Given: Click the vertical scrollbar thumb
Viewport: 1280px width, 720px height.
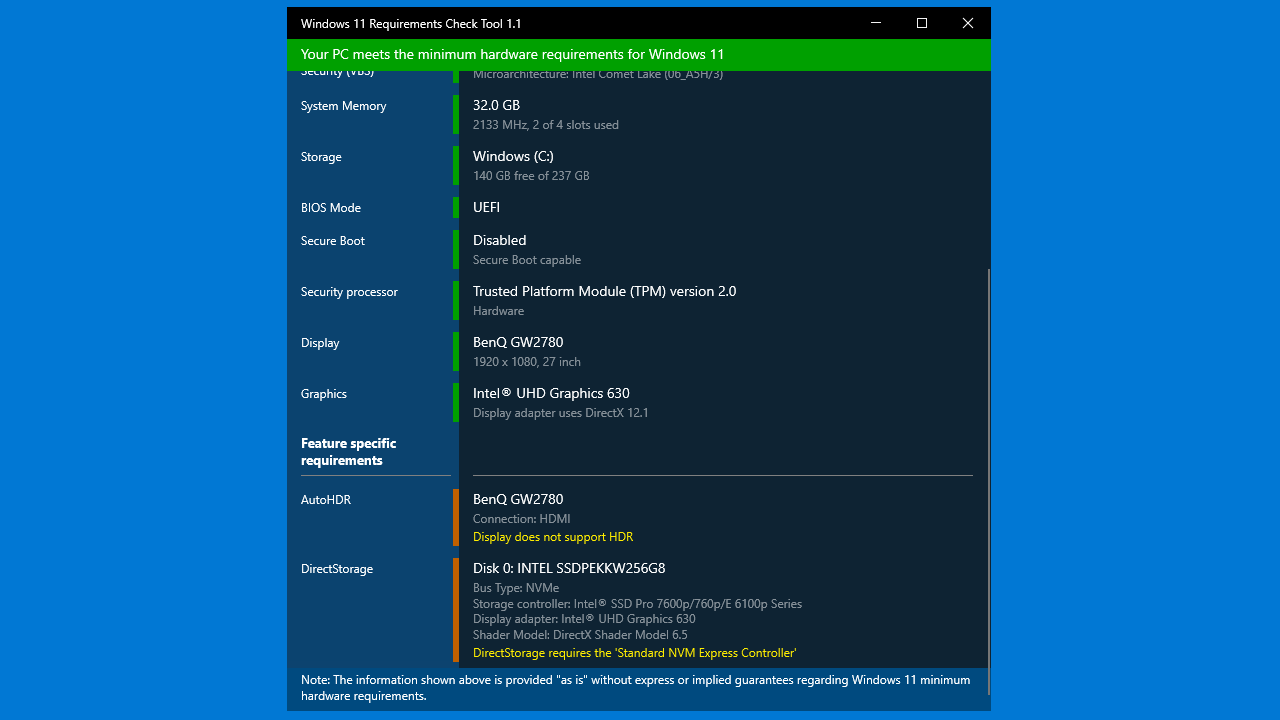Looking at the screenshot, I should [988, 482].
